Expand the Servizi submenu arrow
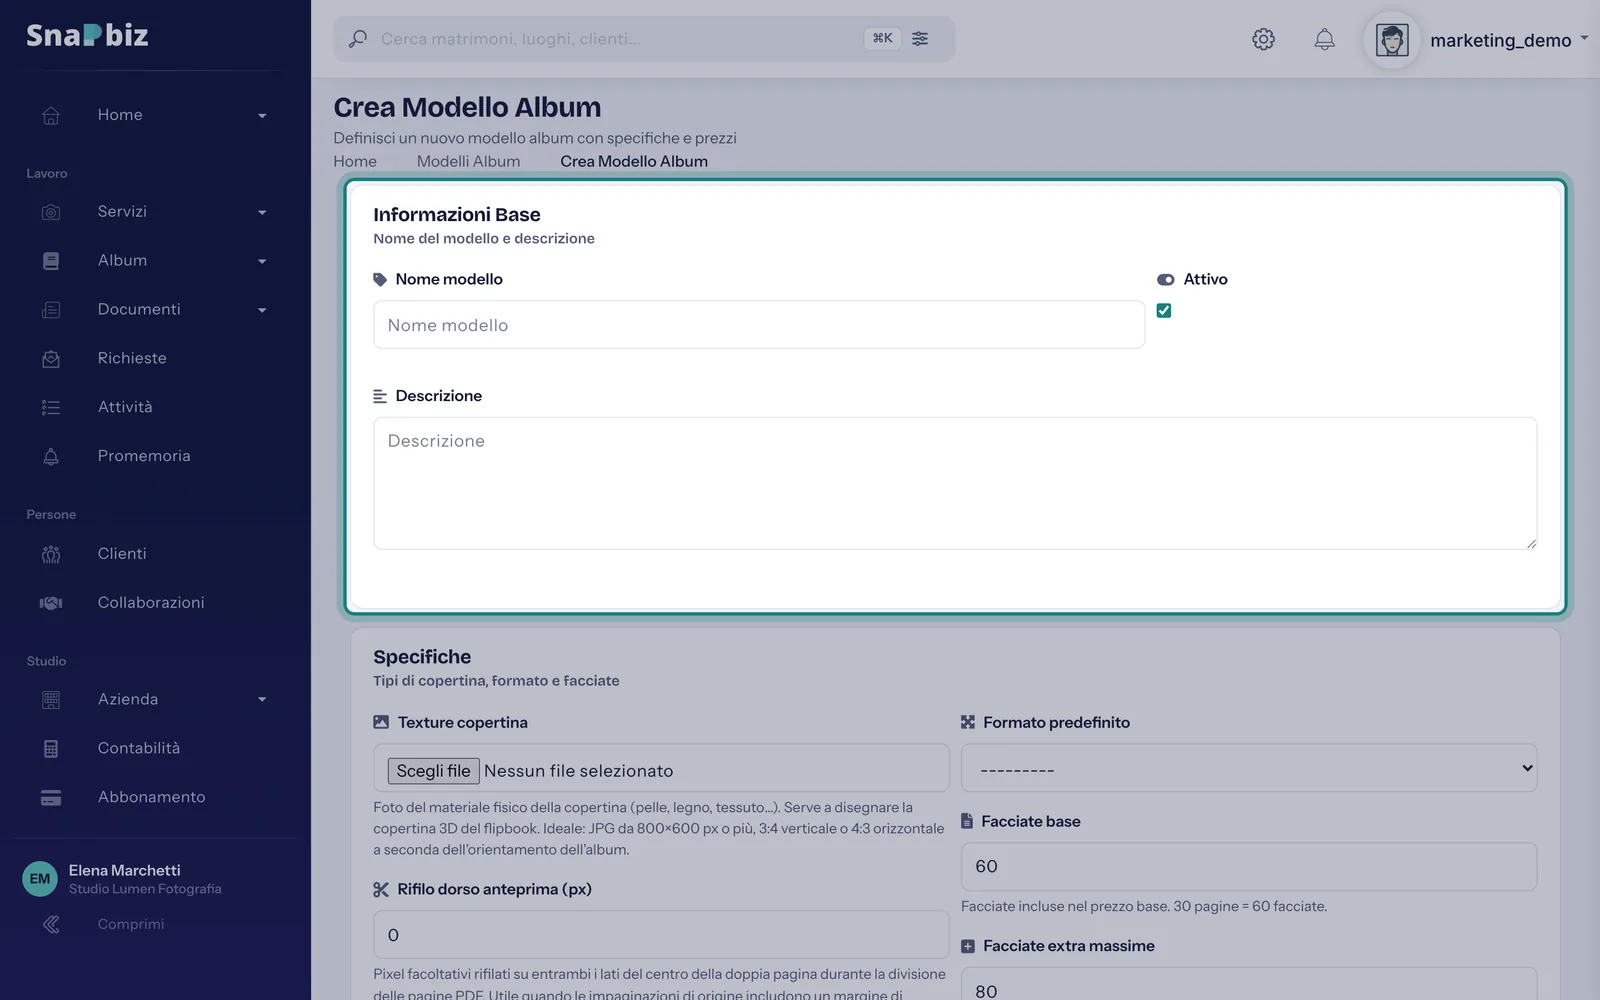The image size is (1600, 1000). (262, 213)
